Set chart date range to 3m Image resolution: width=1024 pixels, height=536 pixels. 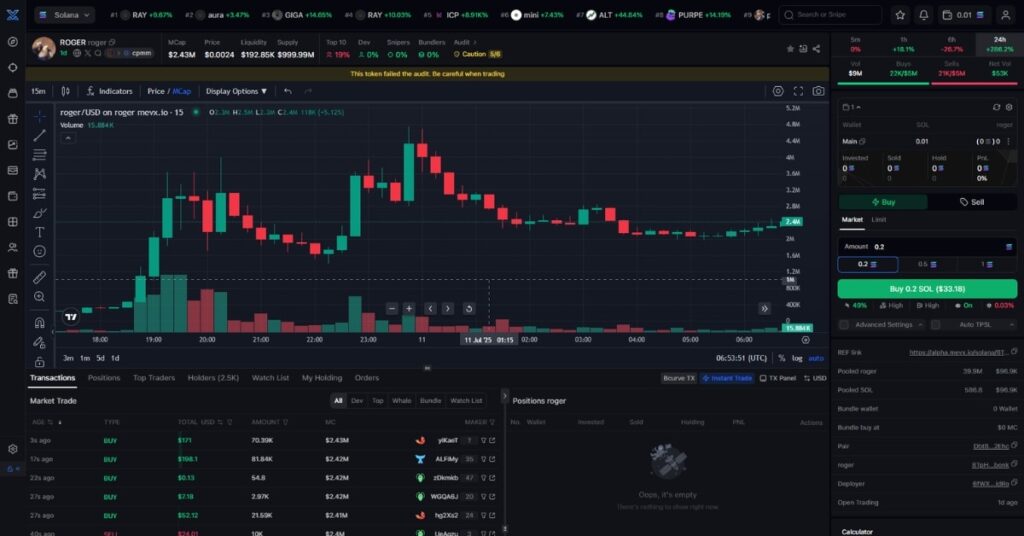point(68,358)
